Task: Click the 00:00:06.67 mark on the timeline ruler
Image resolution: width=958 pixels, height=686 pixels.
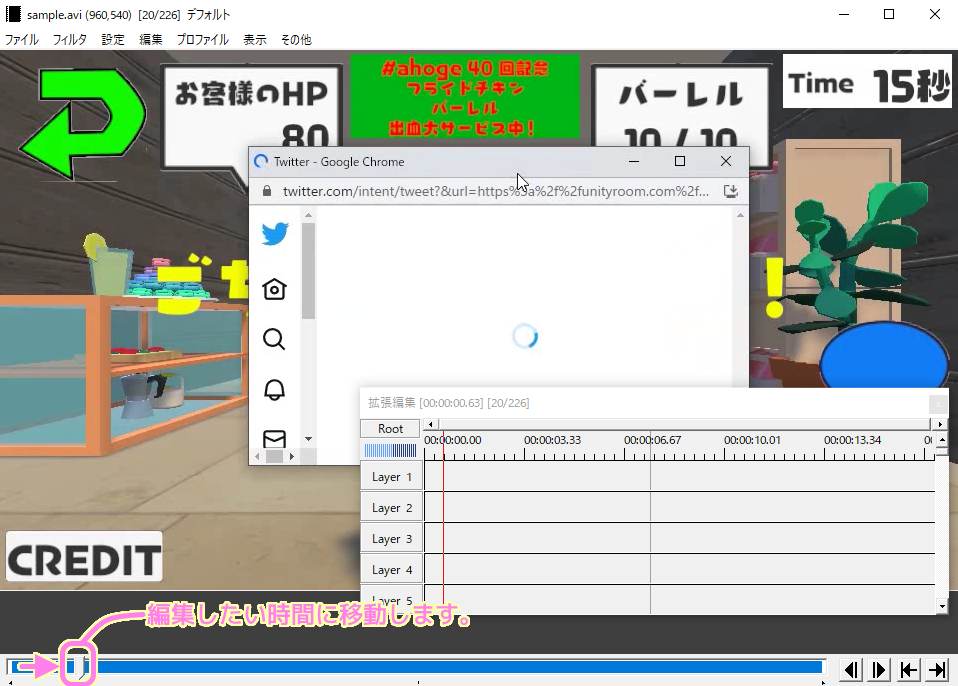Action: pos(651,439)
